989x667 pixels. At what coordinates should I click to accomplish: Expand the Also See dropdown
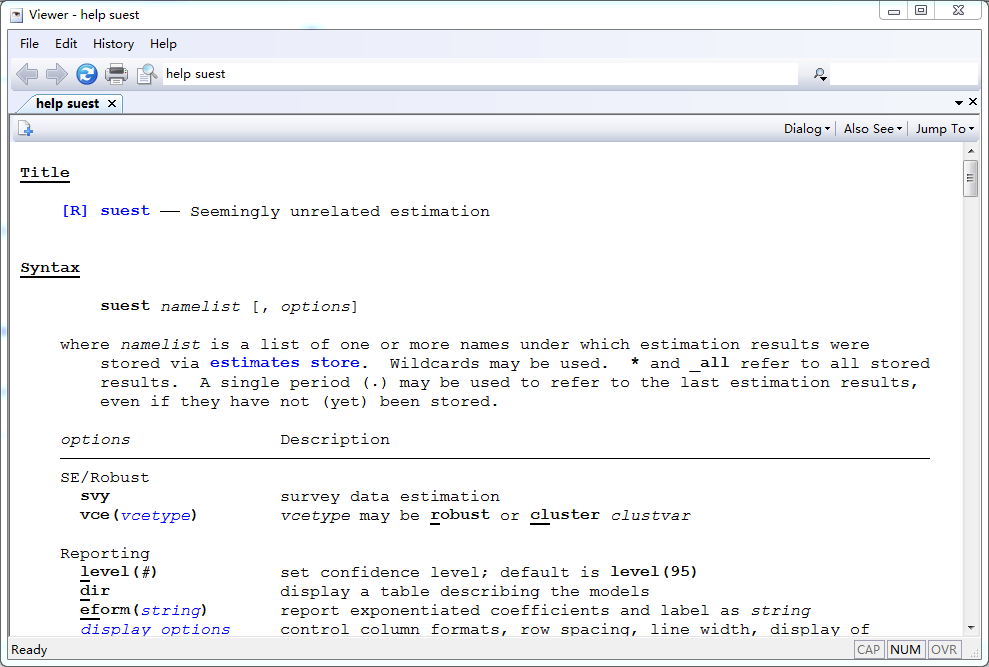[x=873, y=129]
